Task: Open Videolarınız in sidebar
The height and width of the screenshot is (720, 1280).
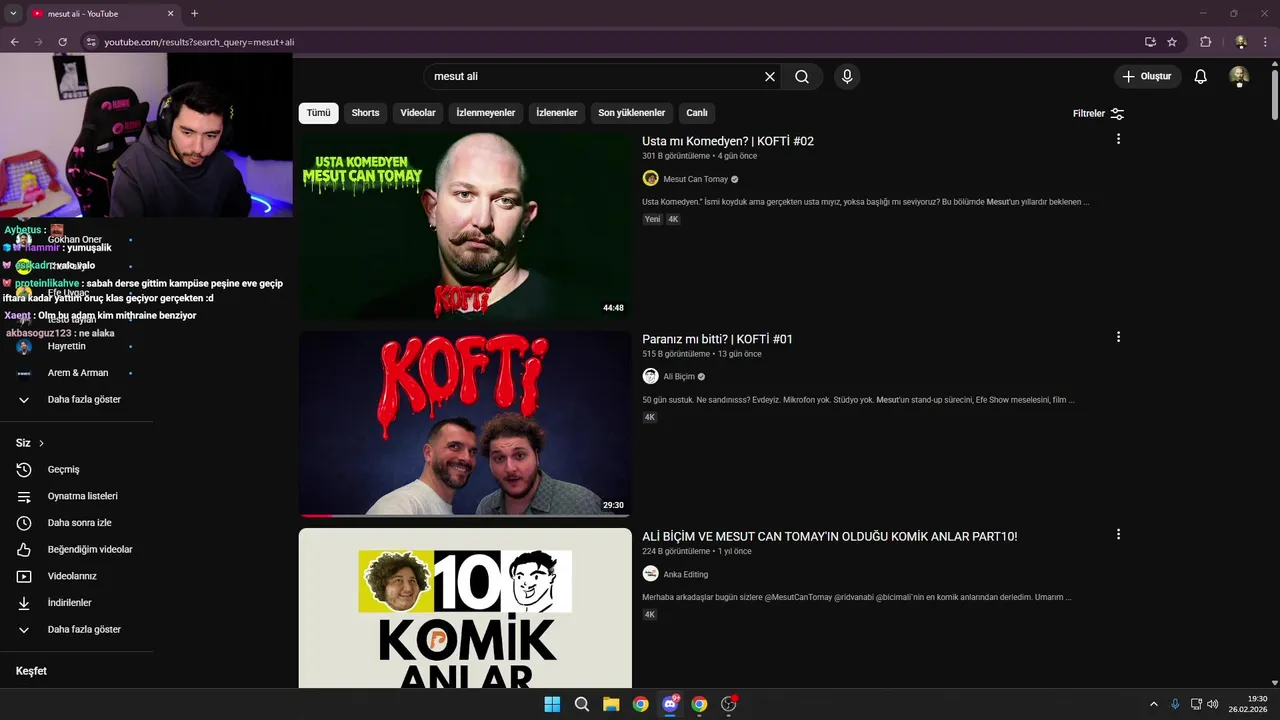Action: (77, 577)
